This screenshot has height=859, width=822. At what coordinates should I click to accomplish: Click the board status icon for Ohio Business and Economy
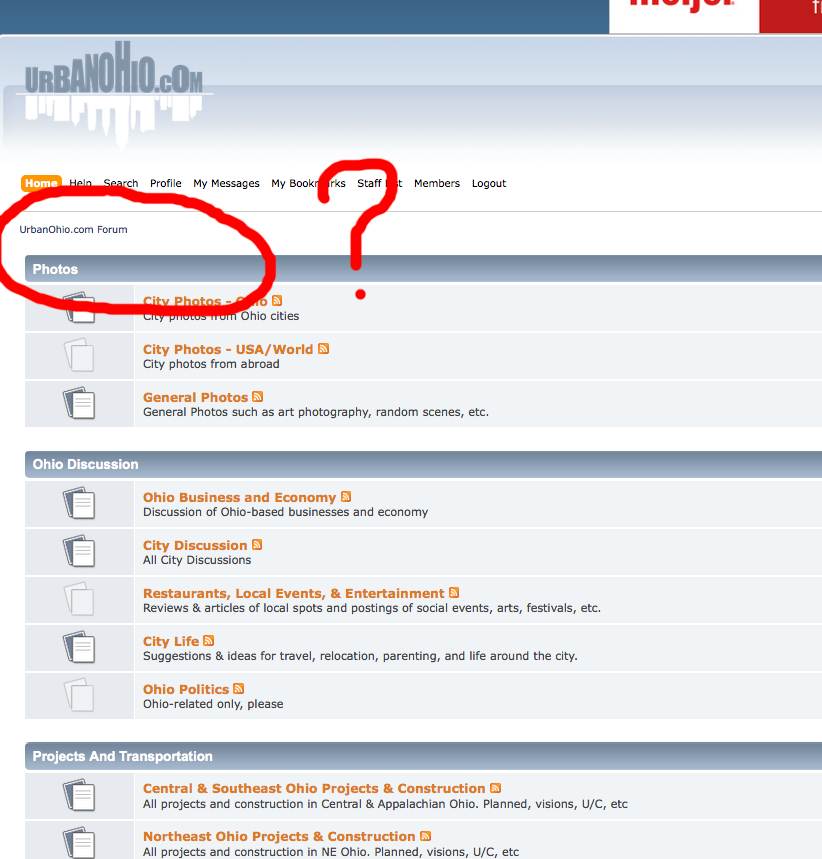tap(79, 503)
